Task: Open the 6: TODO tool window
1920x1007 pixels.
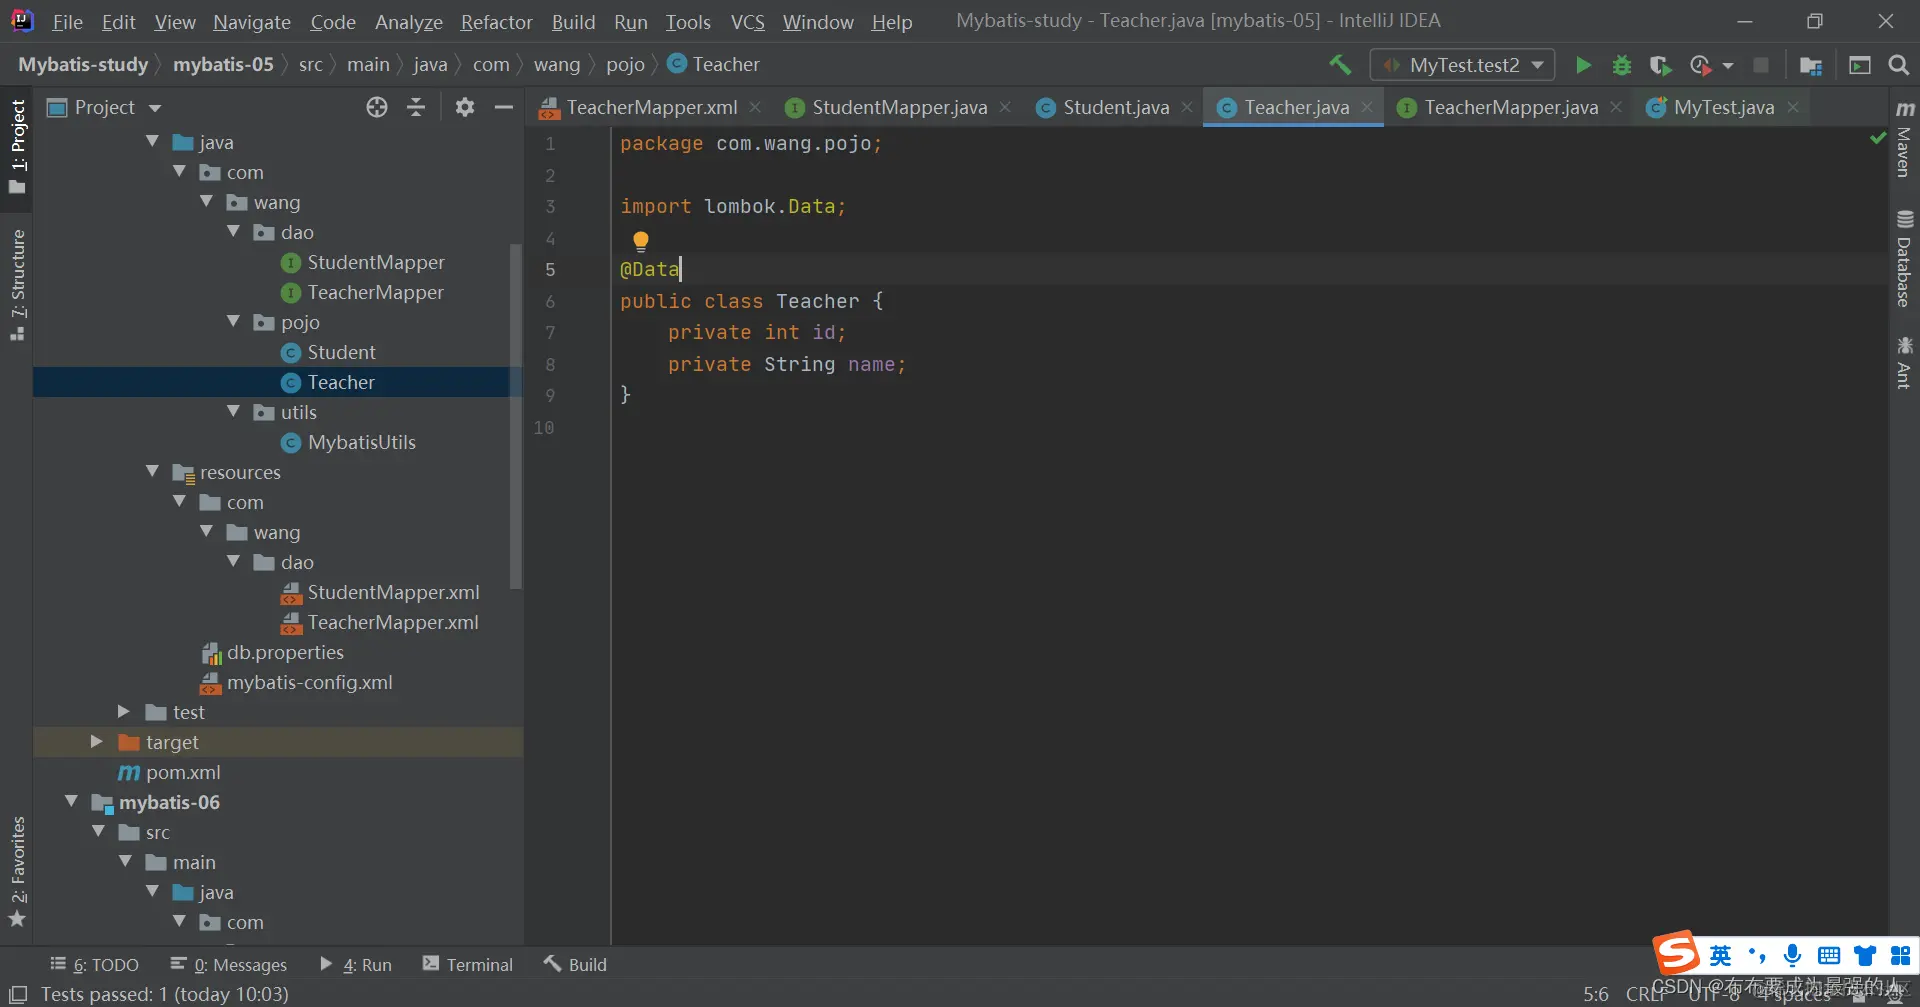Action: coord(94,965)
